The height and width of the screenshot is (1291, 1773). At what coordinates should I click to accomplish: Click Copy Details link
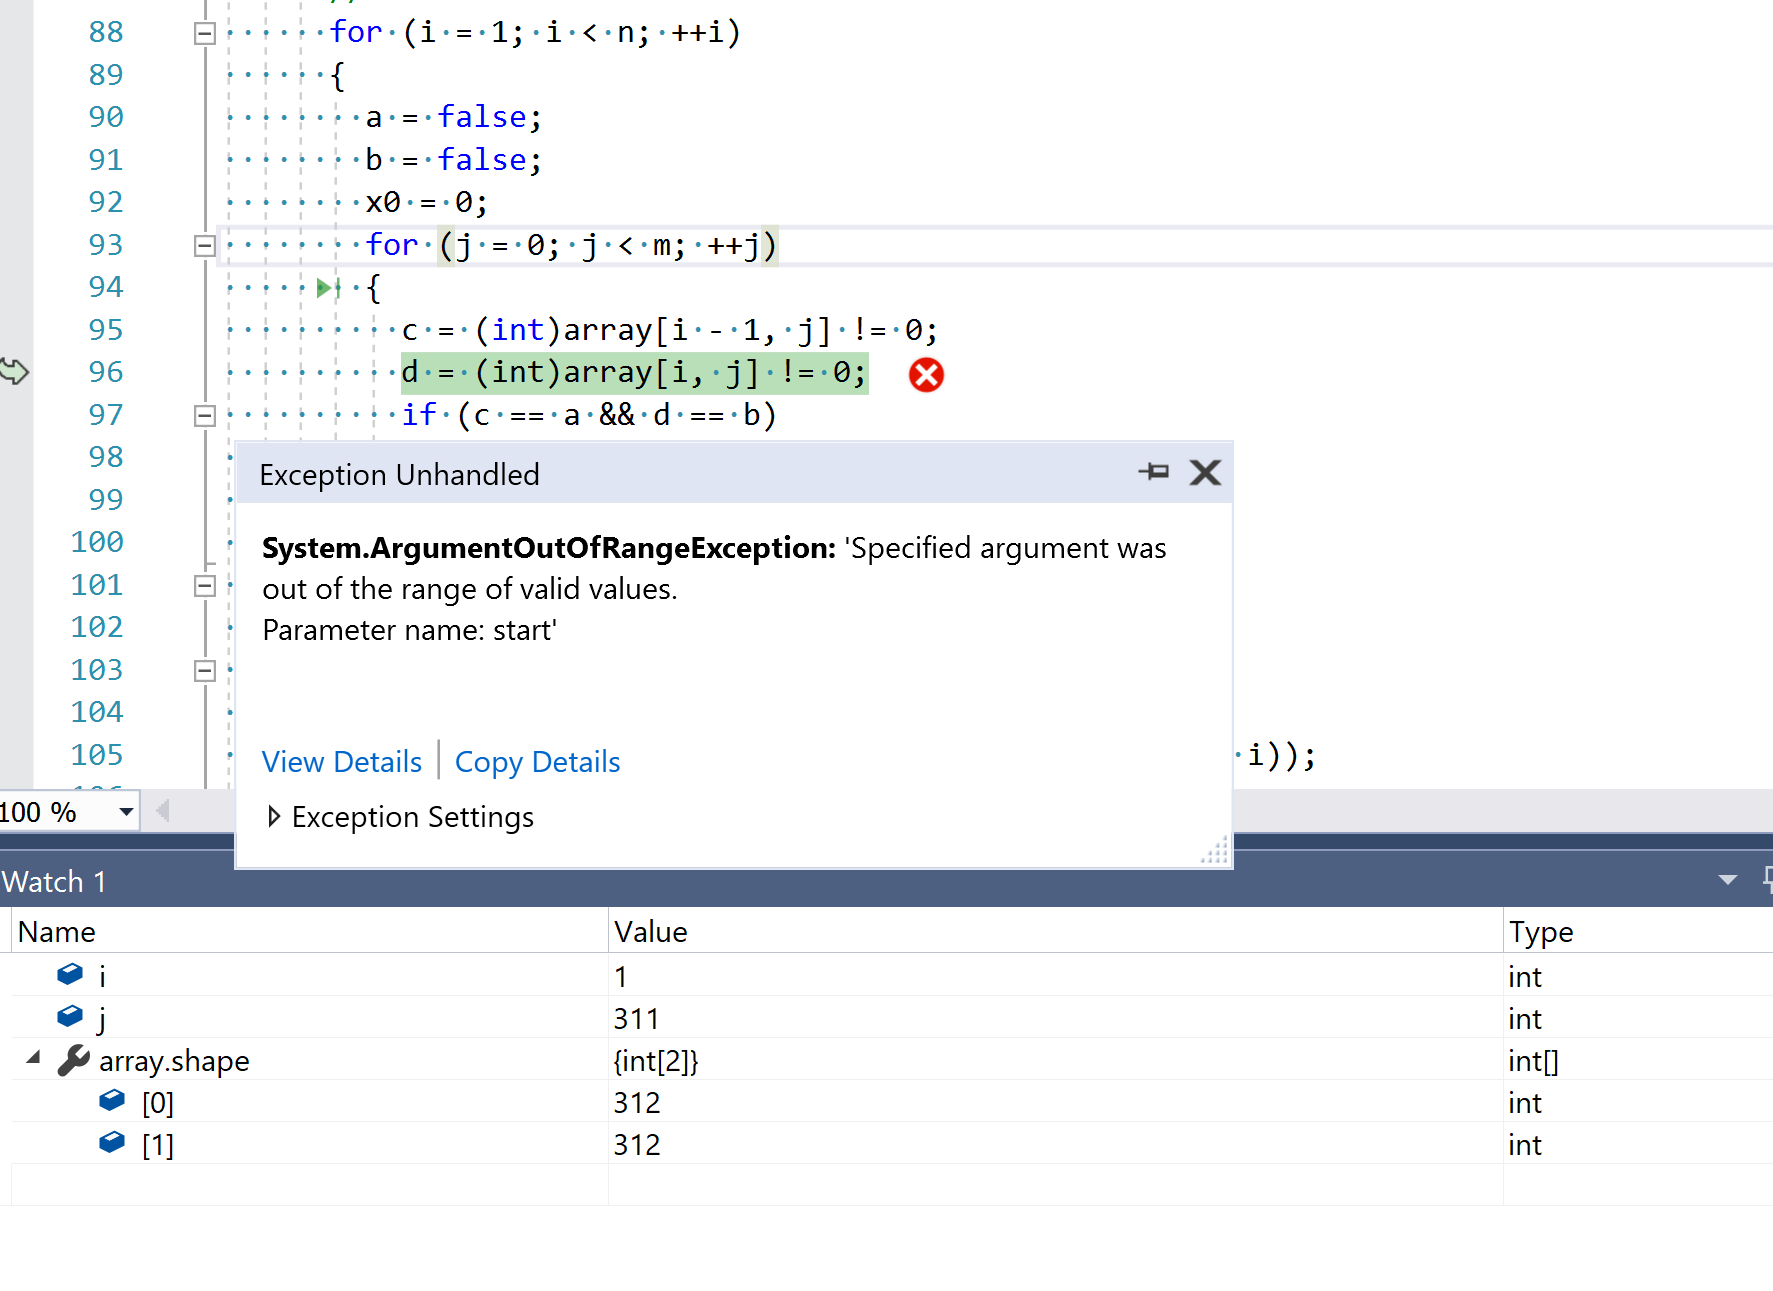pos(538,762)
